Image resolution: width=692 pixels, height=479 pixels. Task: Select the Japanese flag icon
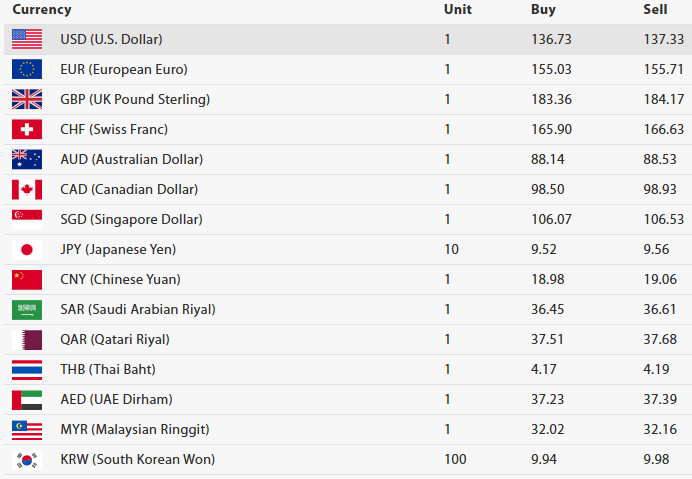(x=27, y=249)
